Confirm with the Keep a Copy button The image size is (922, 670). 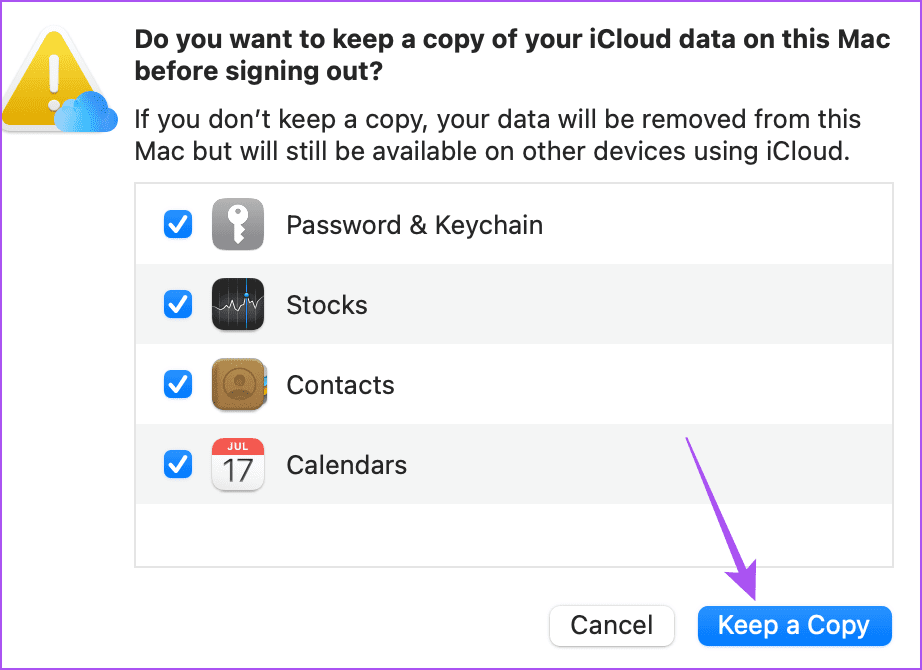coord(793,626)
